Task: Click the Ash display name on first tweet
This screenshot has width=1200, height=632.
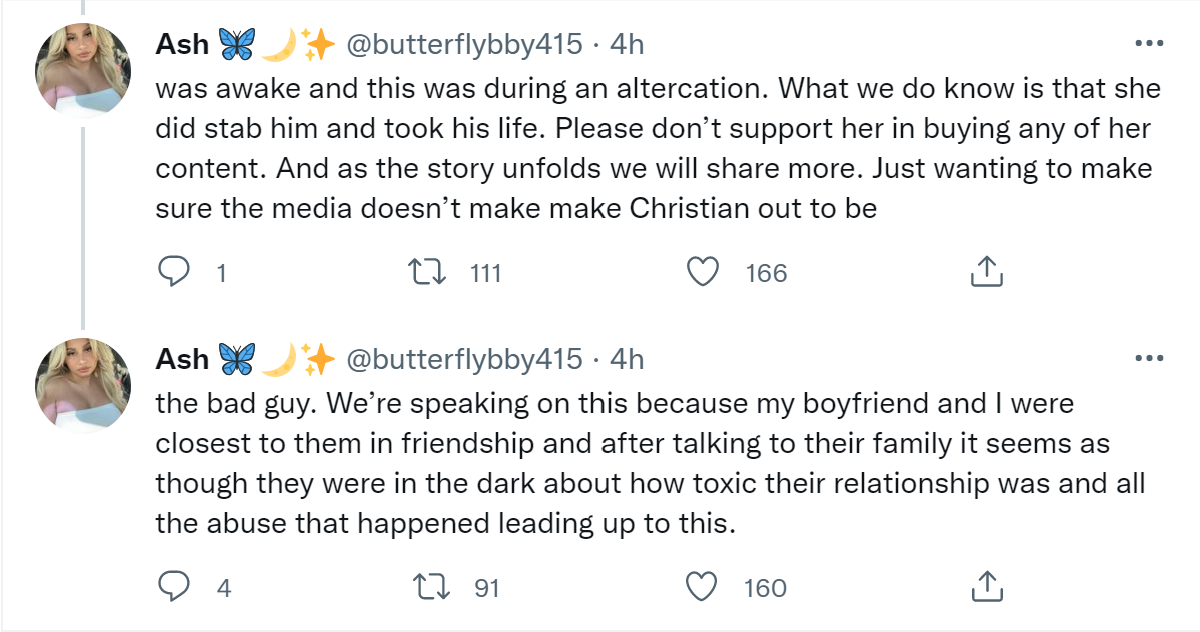Action: [x=182, y=44]
